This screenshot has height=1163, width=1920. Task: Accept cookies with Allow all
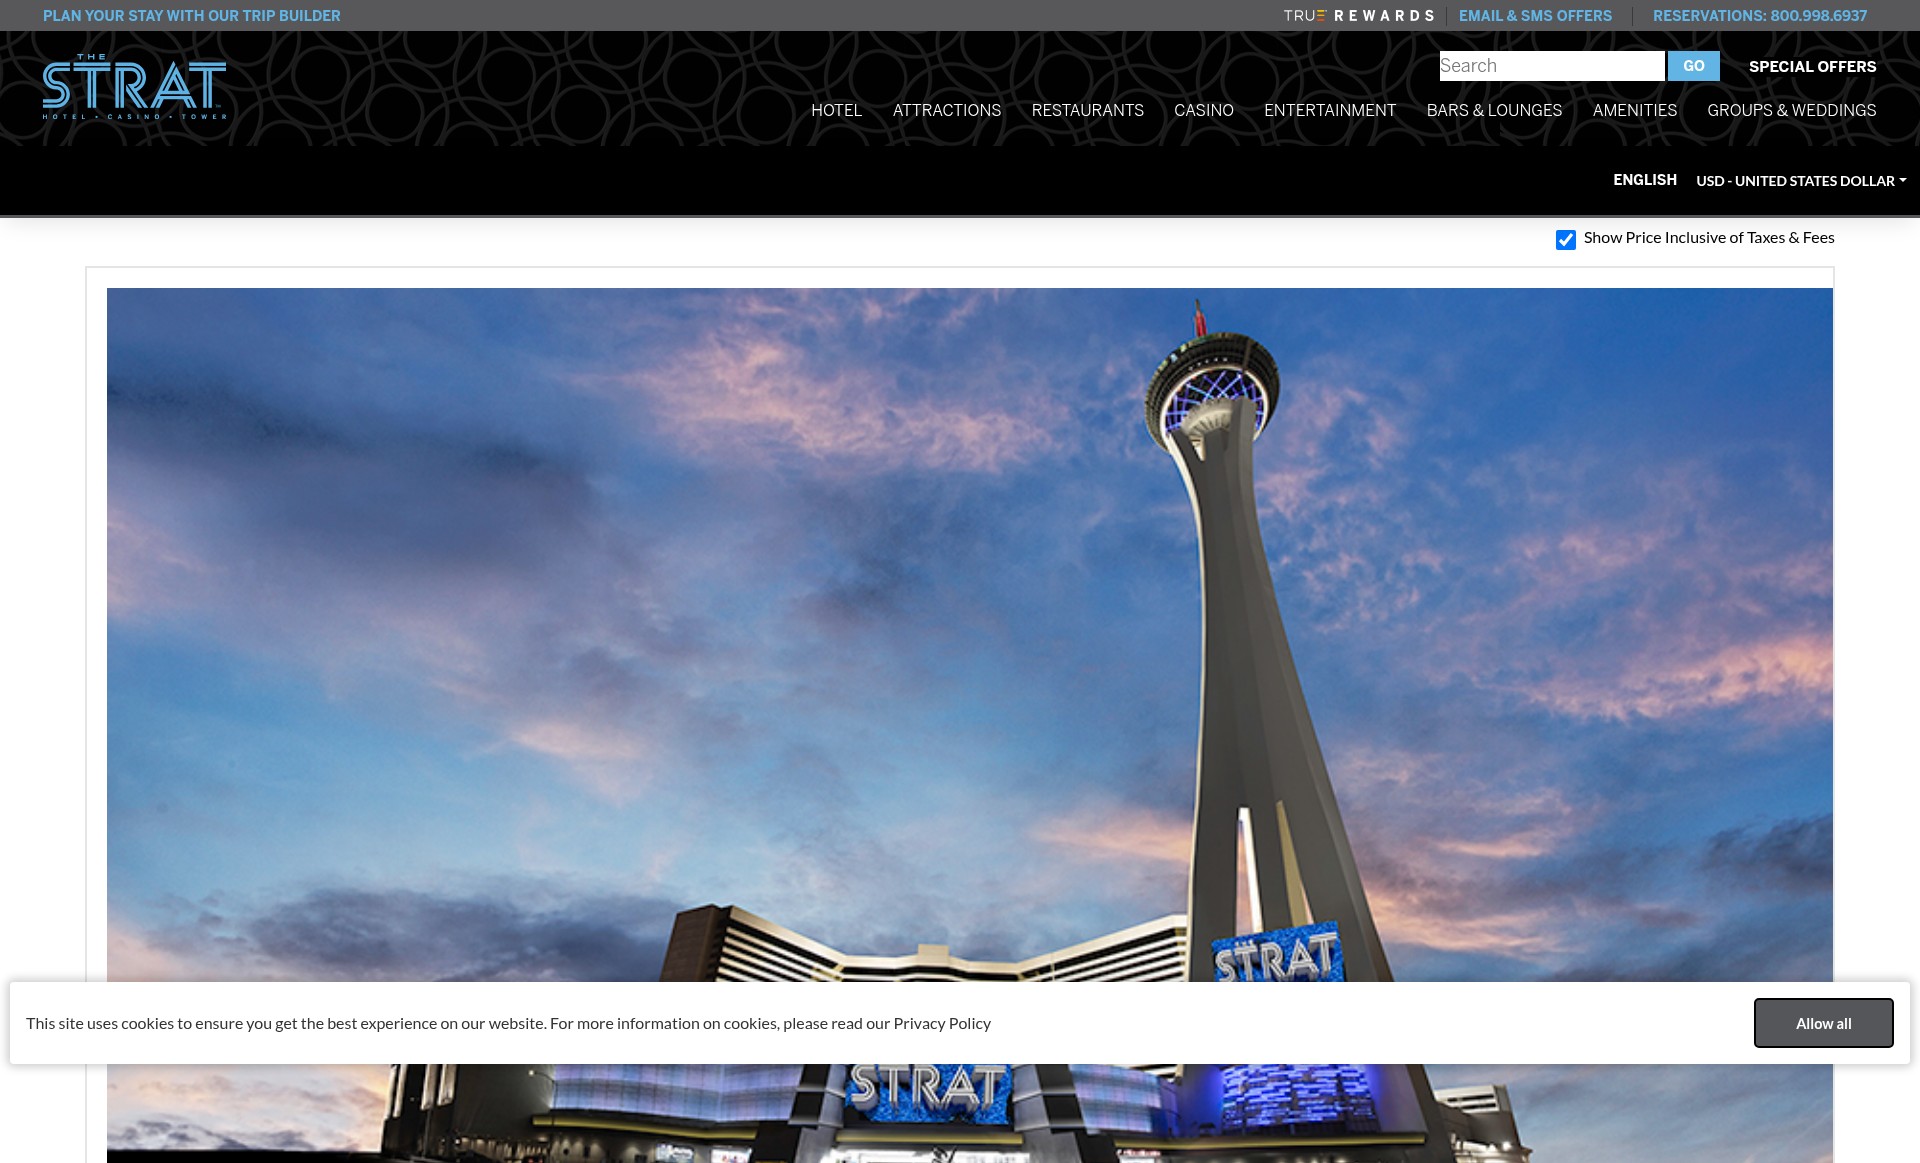click(x=1824, y=1023)
